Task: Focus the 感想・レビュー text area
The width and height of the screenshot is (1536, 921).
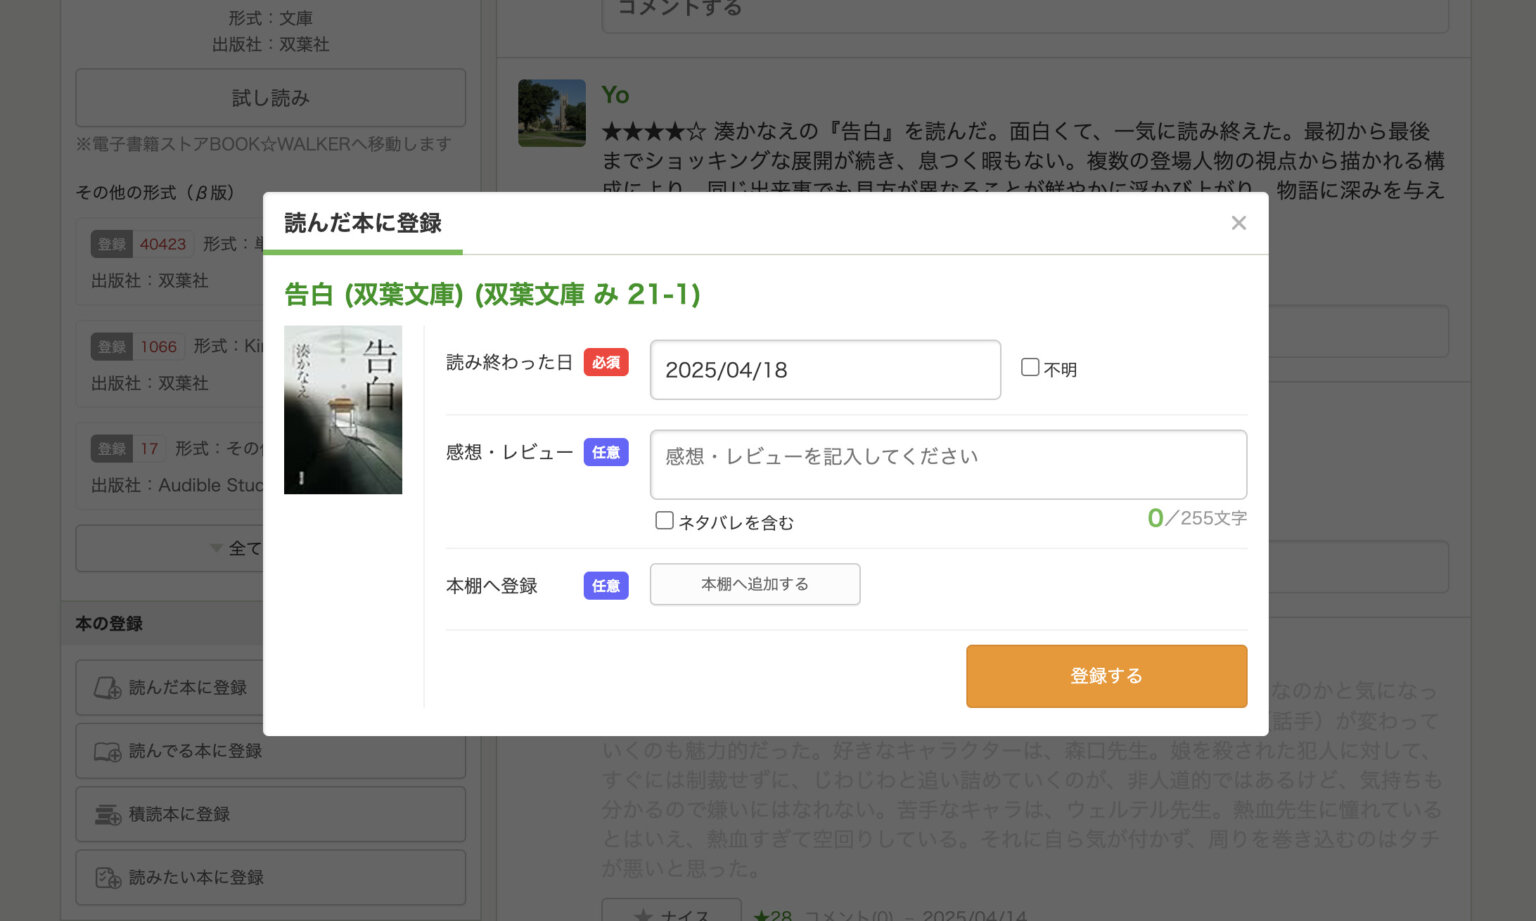Action: (947, 464)
